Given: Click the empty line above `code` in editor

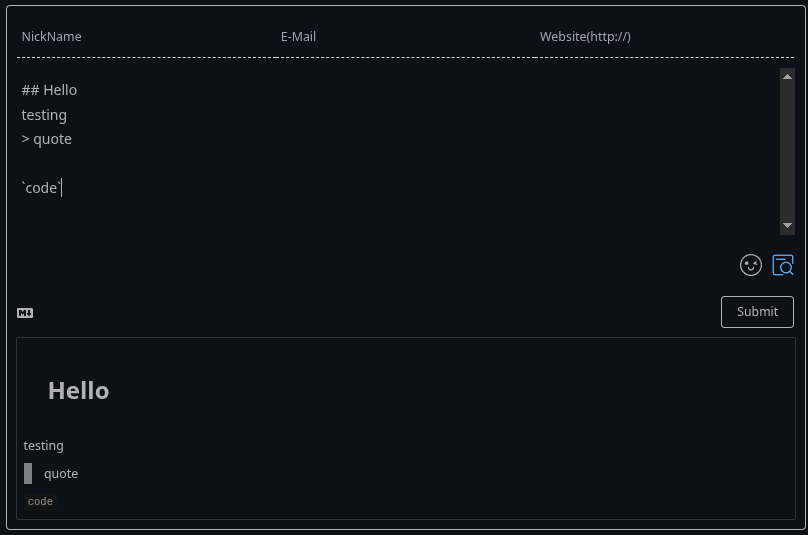Looking at the screenshot, I should tap(200, 163).
